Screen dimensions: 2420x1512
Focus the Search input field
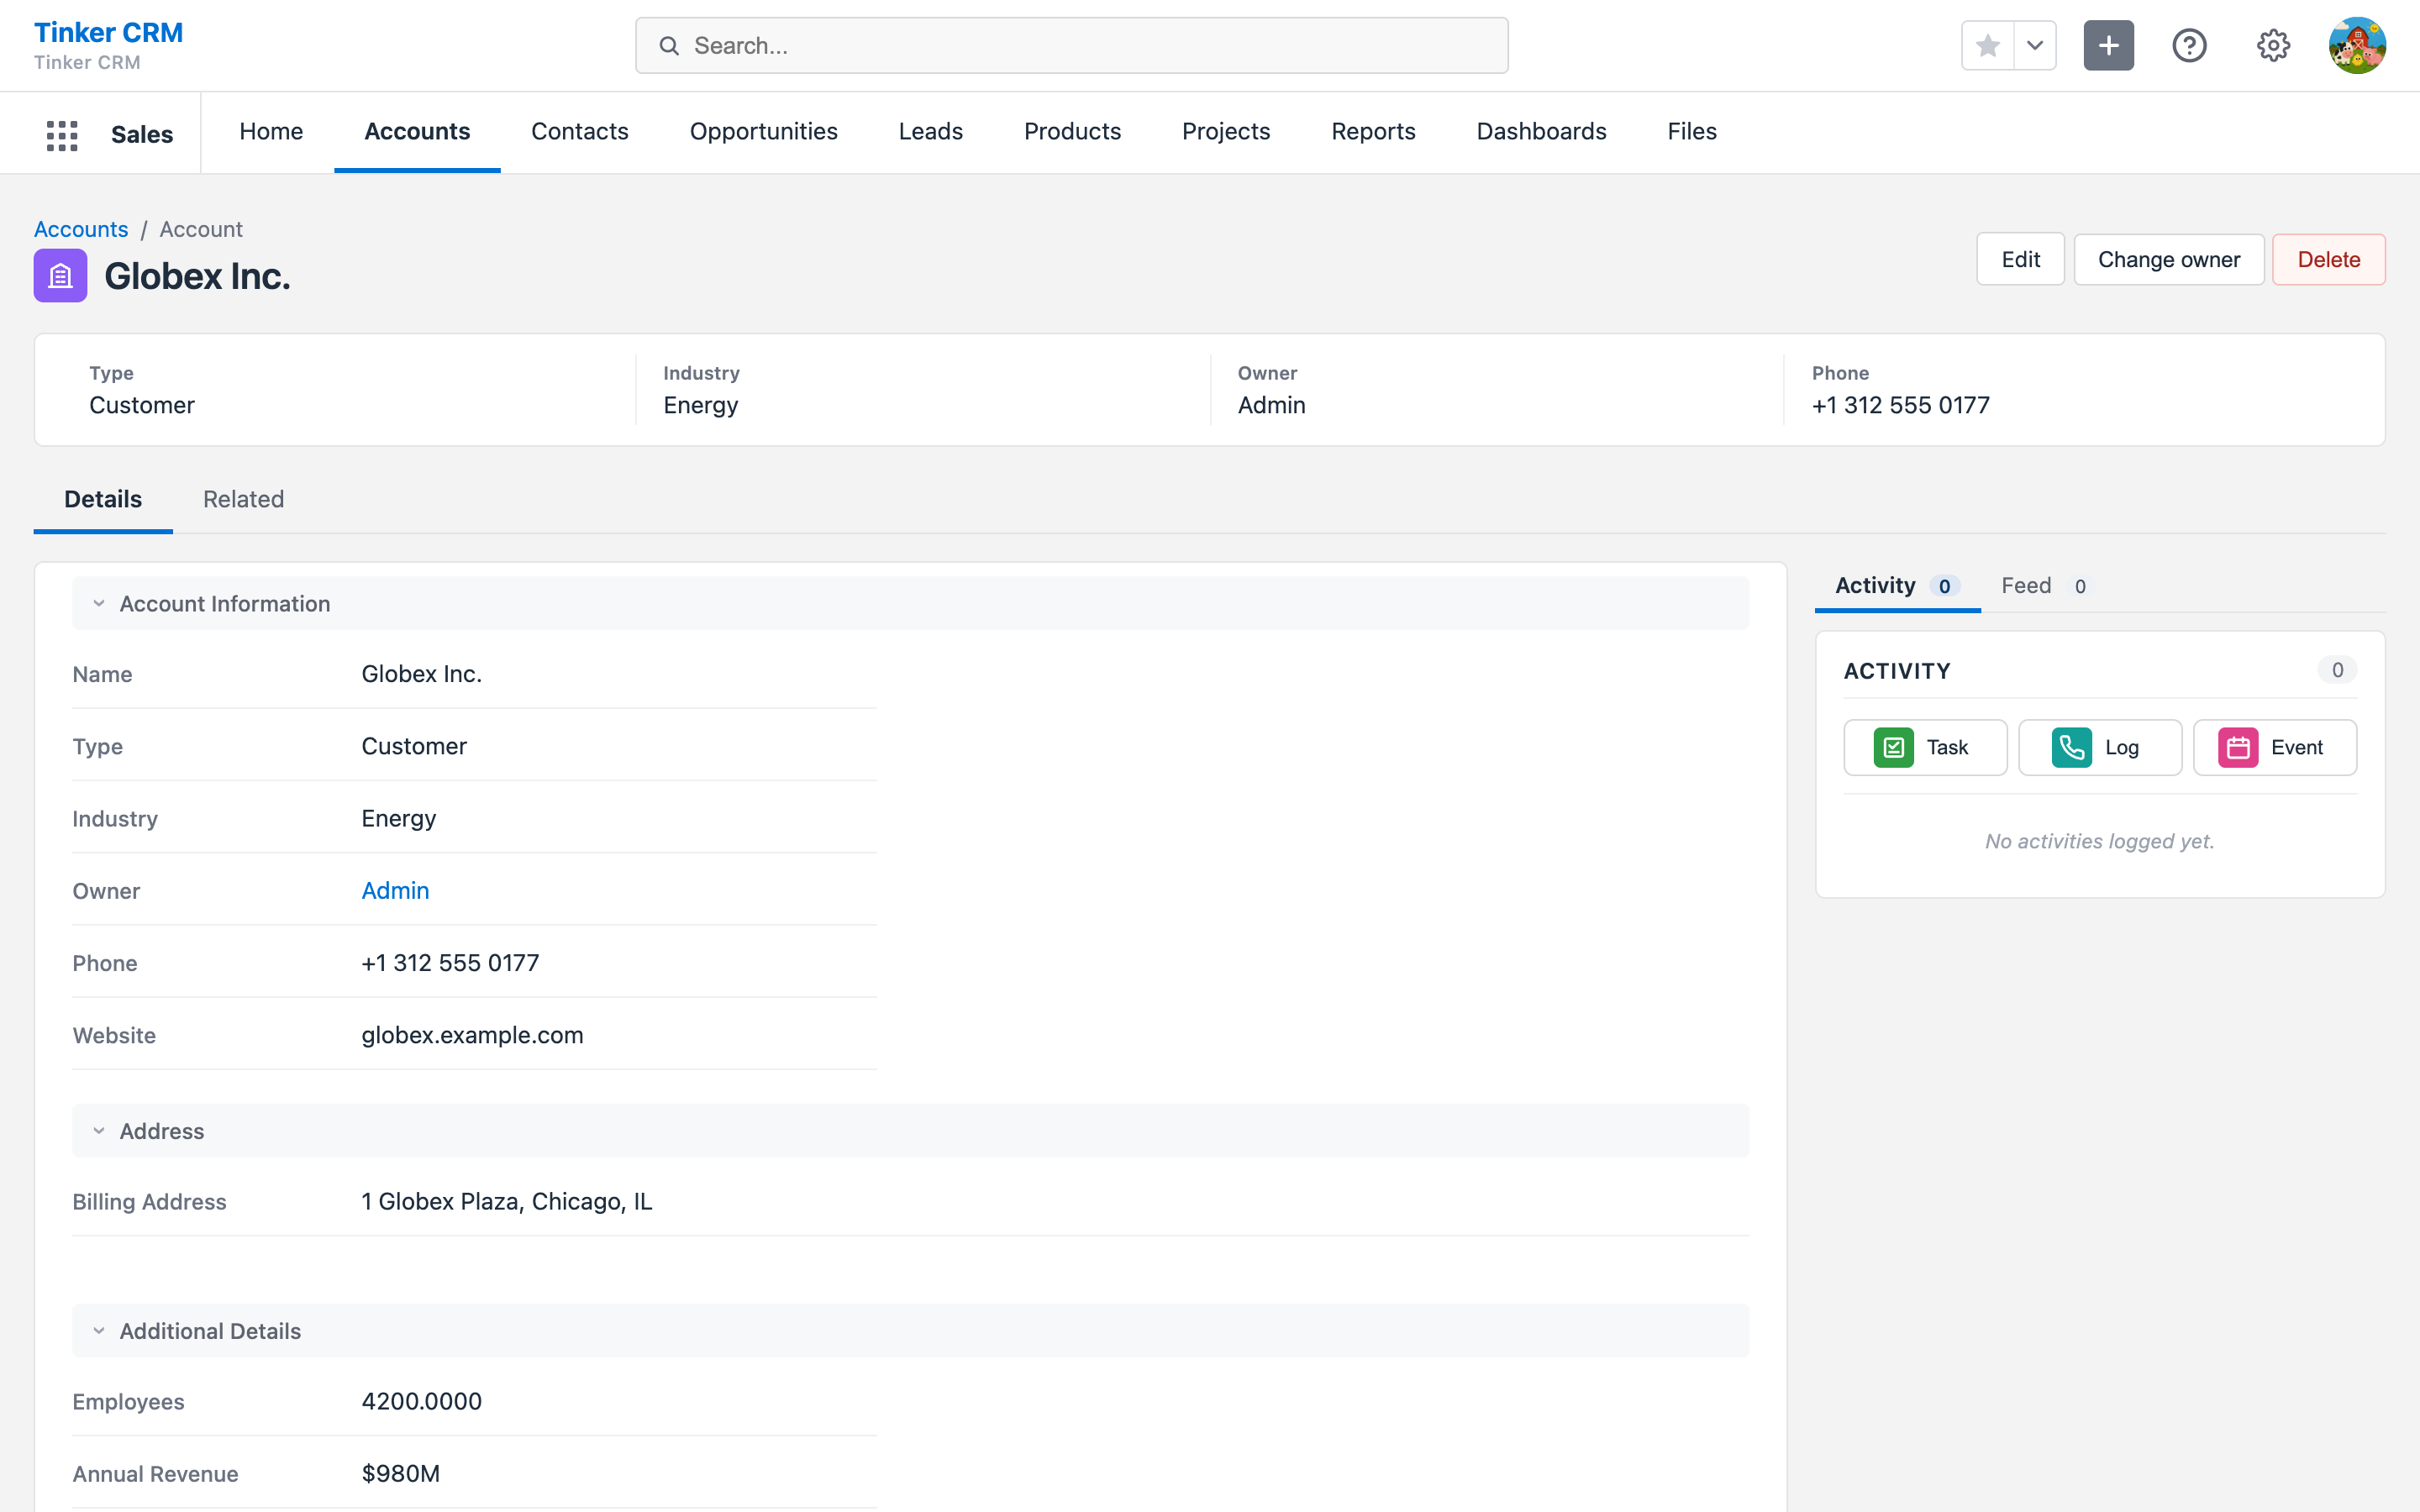pyautogui.click(x=1072, y=46)
